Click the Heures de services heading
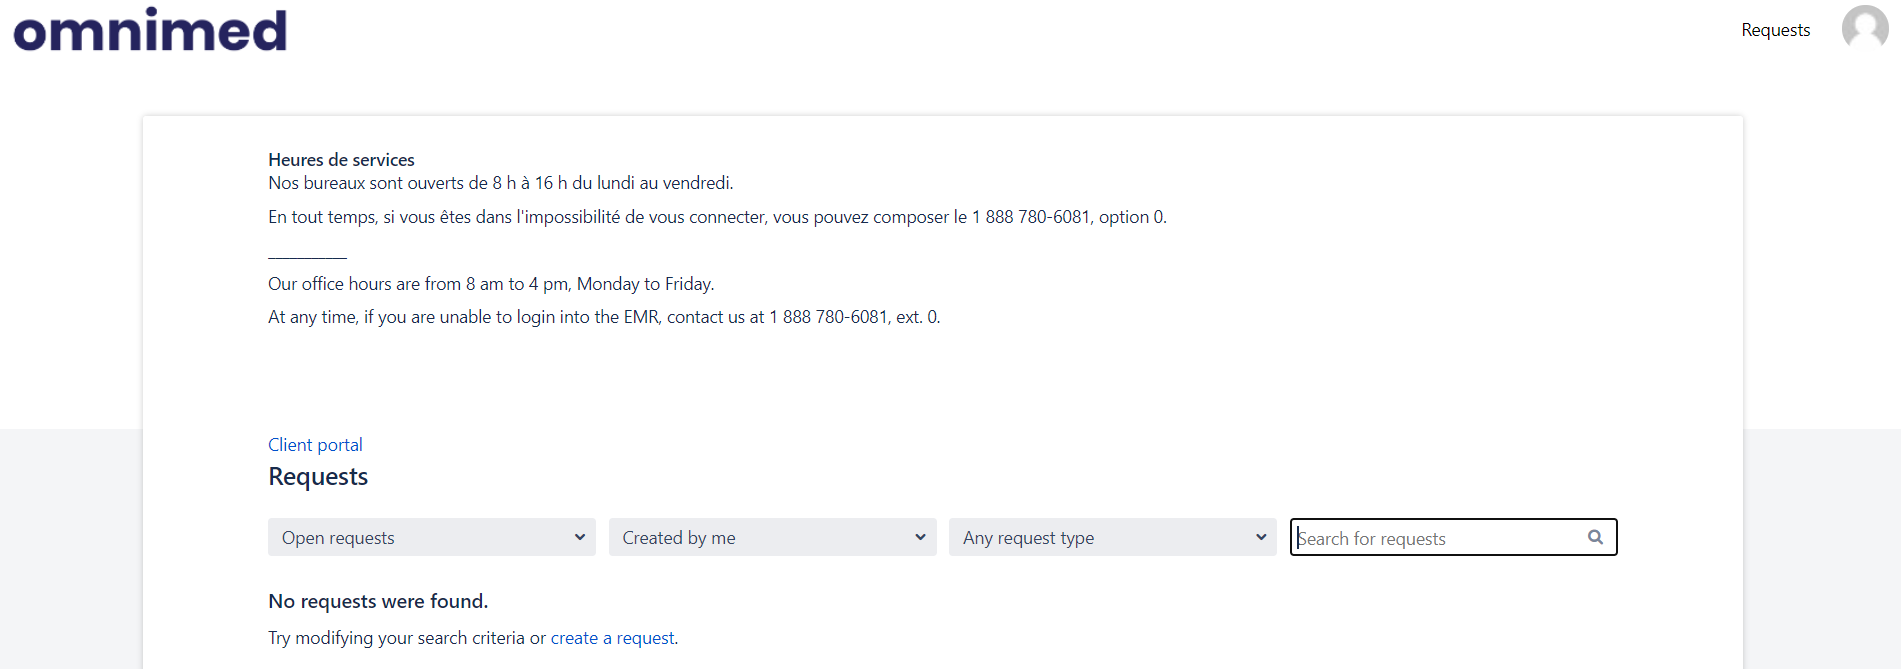The width and height of the screenshot is (1901, 669). click(x=341, y=160)
